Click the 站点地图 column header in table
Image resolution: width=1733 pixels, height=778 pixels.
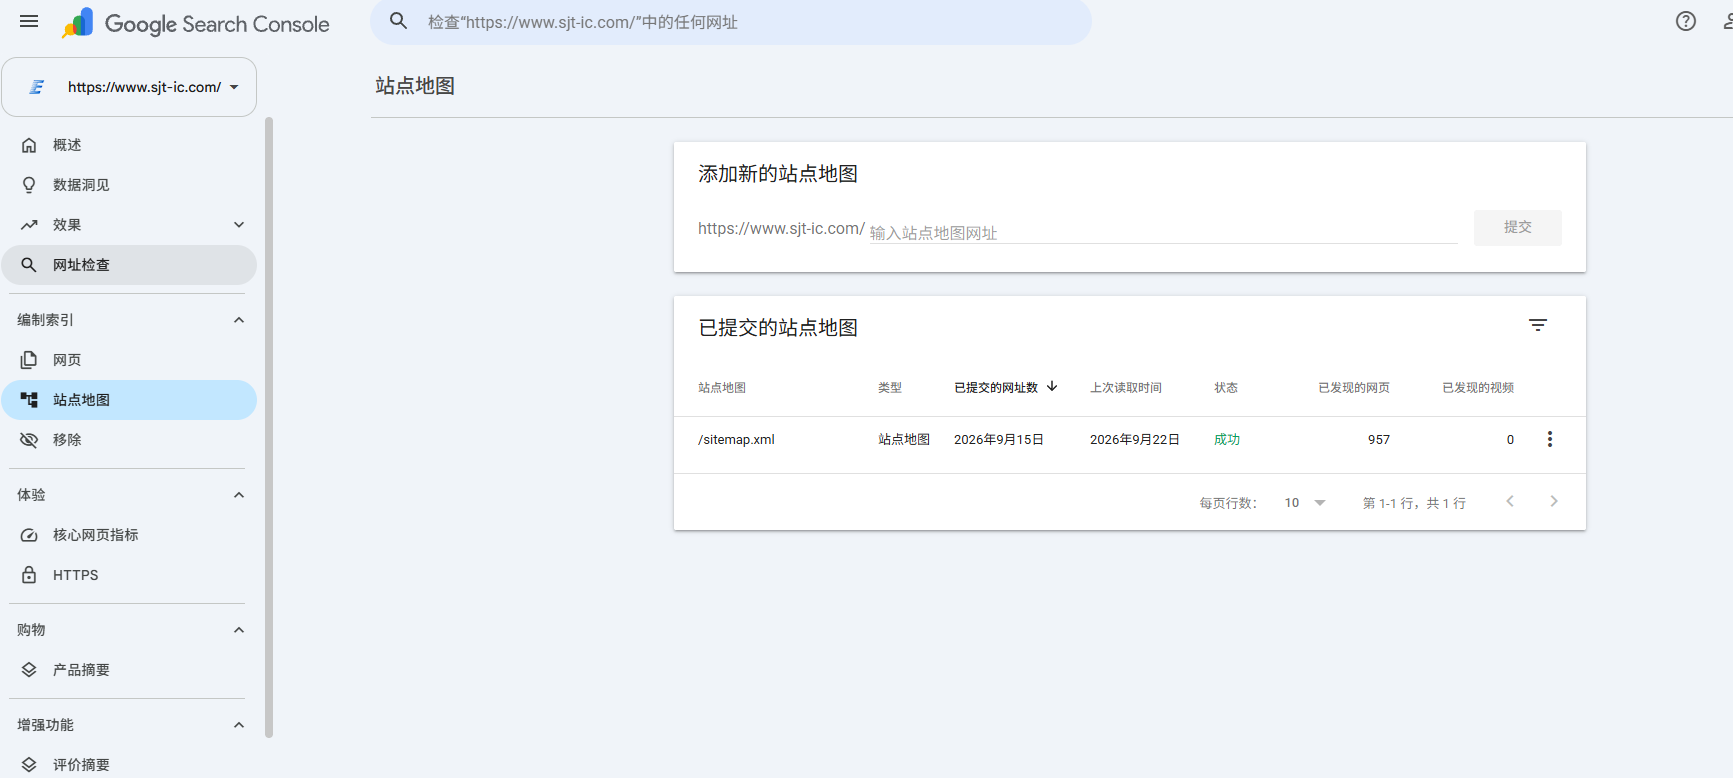pyautogui.click(x=722, y=388)
